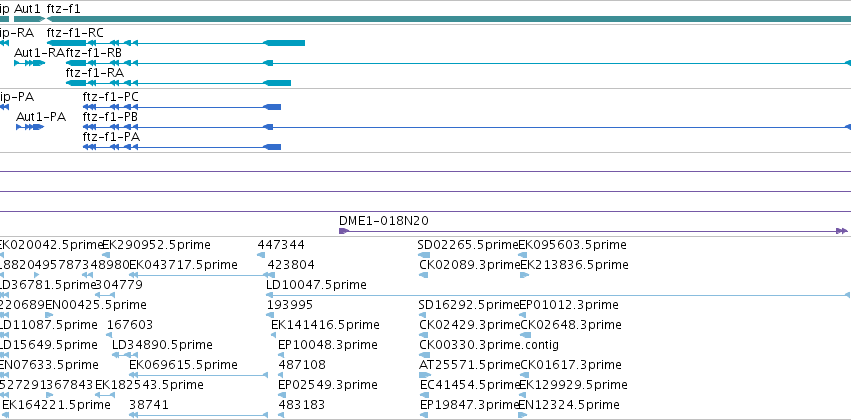
Task: Open EST label SD02265.5prime
Action: [468, 245]
